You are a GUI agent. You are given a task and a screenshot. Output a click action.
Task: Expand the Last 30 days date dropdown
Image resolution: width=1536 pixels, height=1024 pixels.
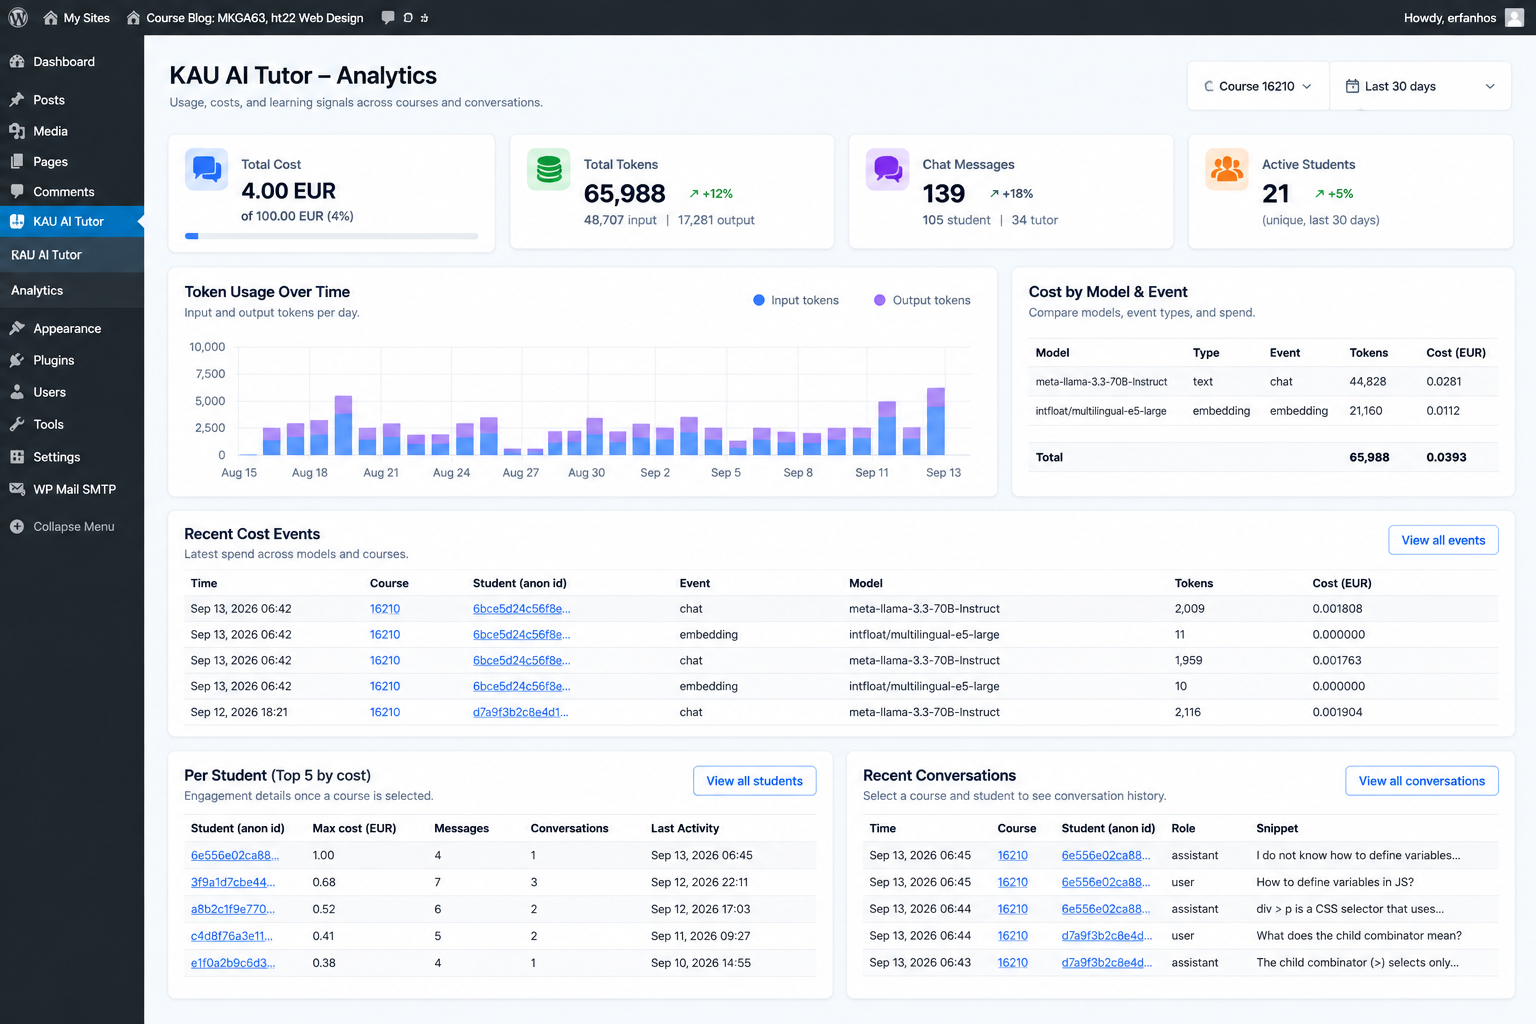pyautogui.click(x=1420, y=86)
